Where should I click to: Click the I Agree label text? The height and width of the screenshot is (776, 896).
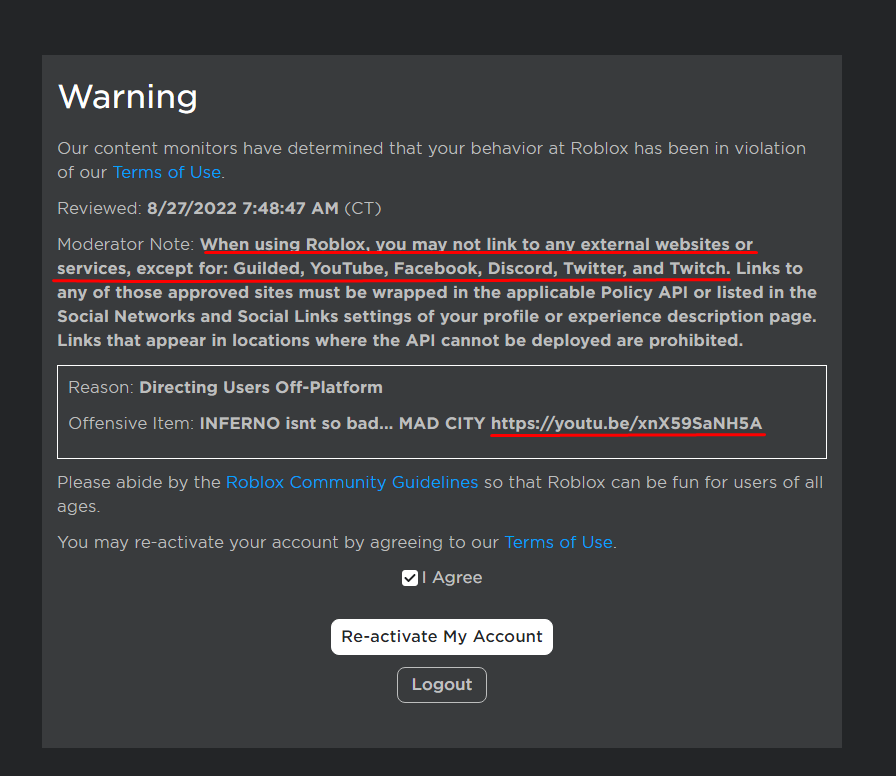[450, 578]
